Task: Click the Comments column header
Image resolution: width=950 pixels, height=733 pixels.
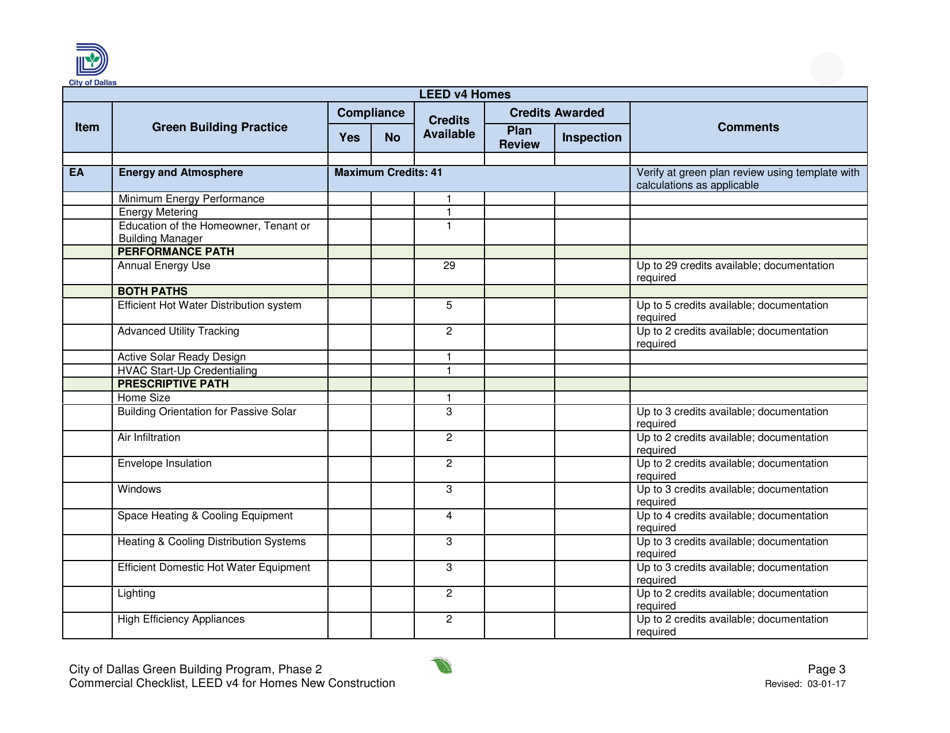Action: point(749,127)
